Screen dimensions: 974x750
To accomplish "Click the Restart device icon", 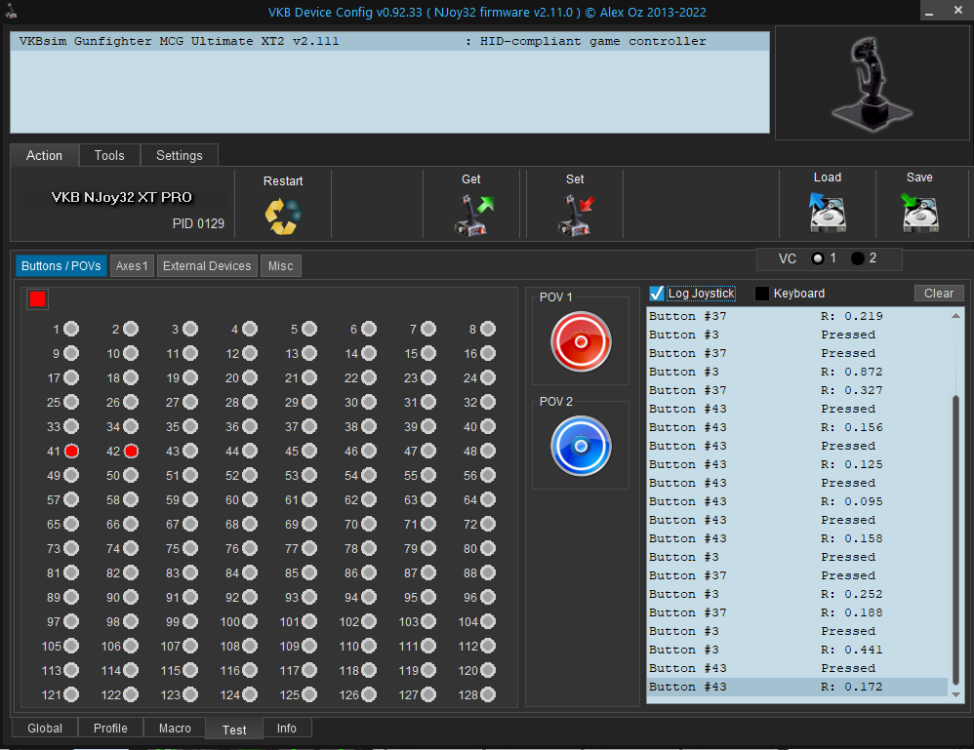I will pyautogui.click(x=283, y=216).
